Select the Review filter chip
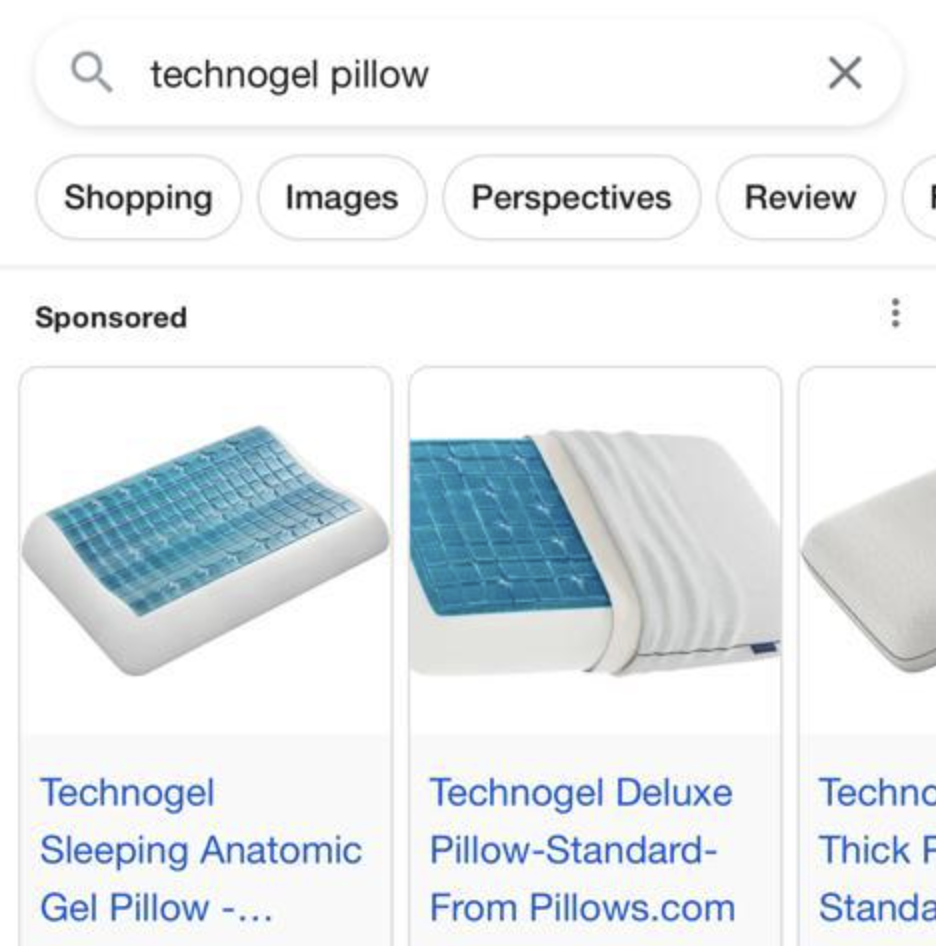The image size is (936, 946). [800, 197]
